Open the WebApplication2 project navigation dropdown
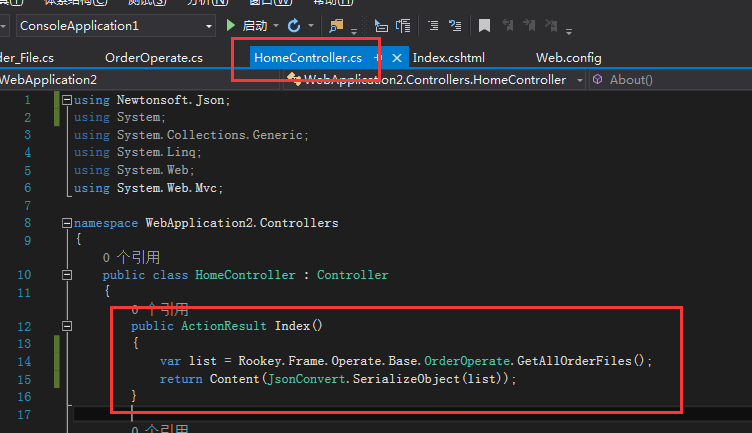The height and width of the screenshot is (433, 752). coord(139,80)
